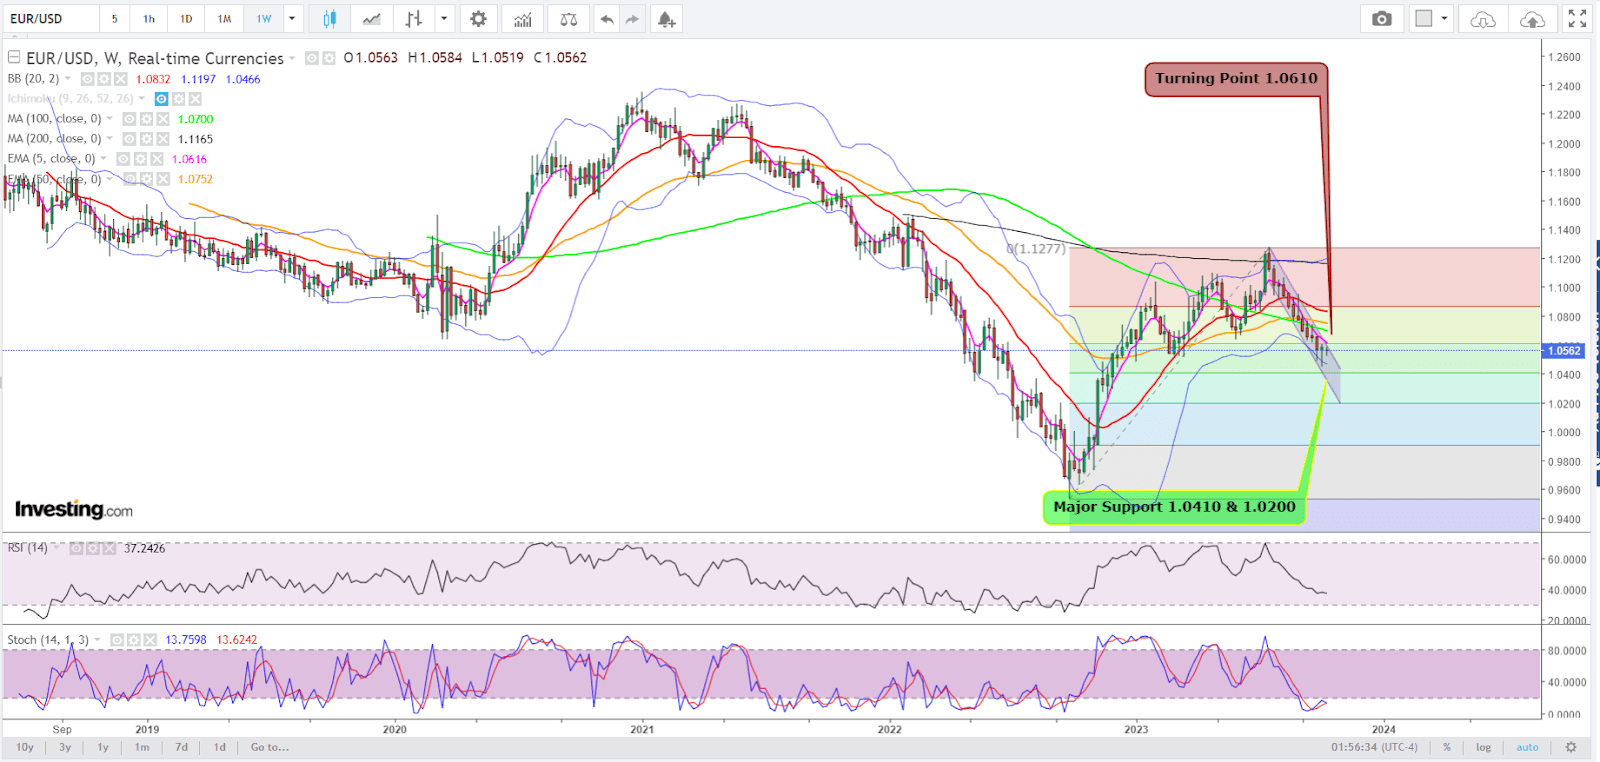Open settings for MA (200, close, 0)
This screenshot has width=1600, height=762.
point(146,139)
